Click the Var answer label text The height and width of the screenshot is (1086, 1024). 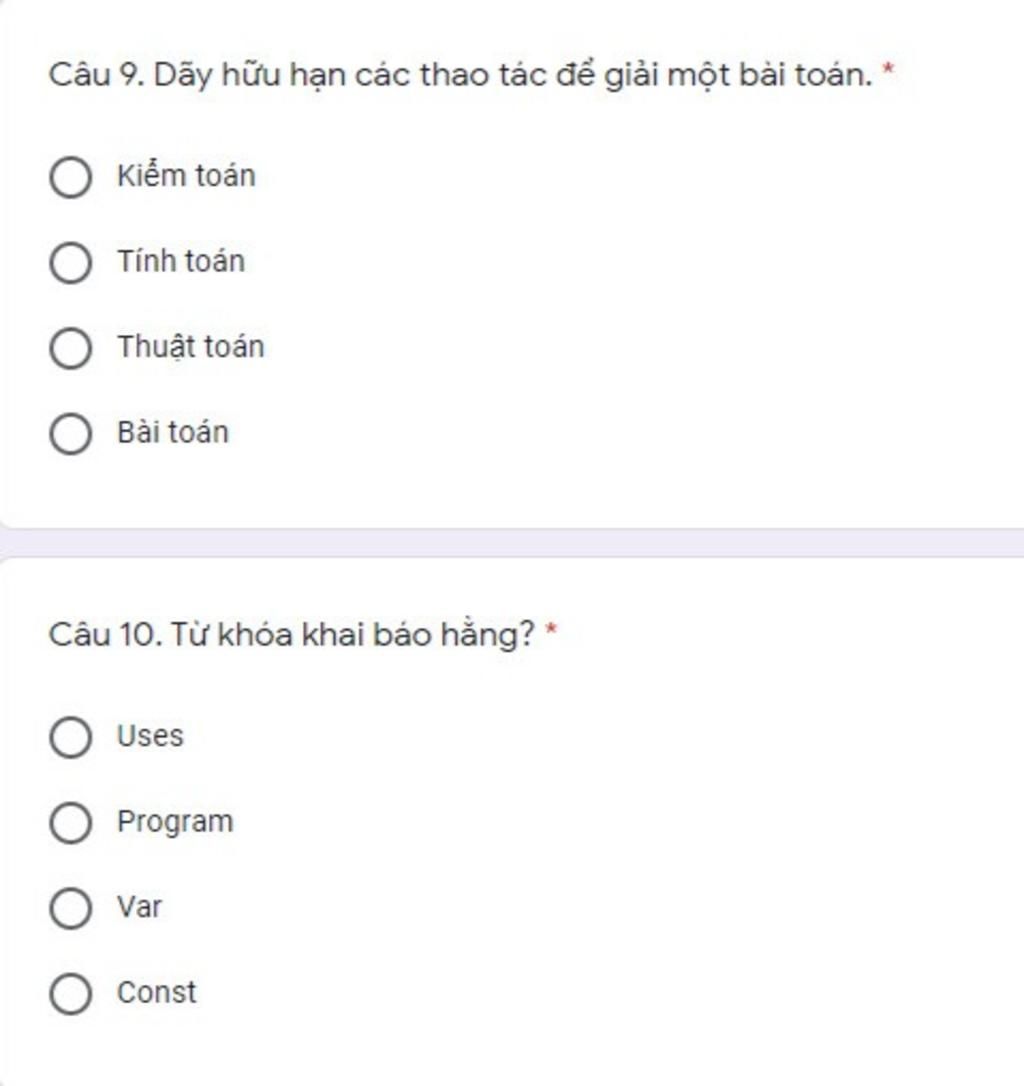[139, 907]
